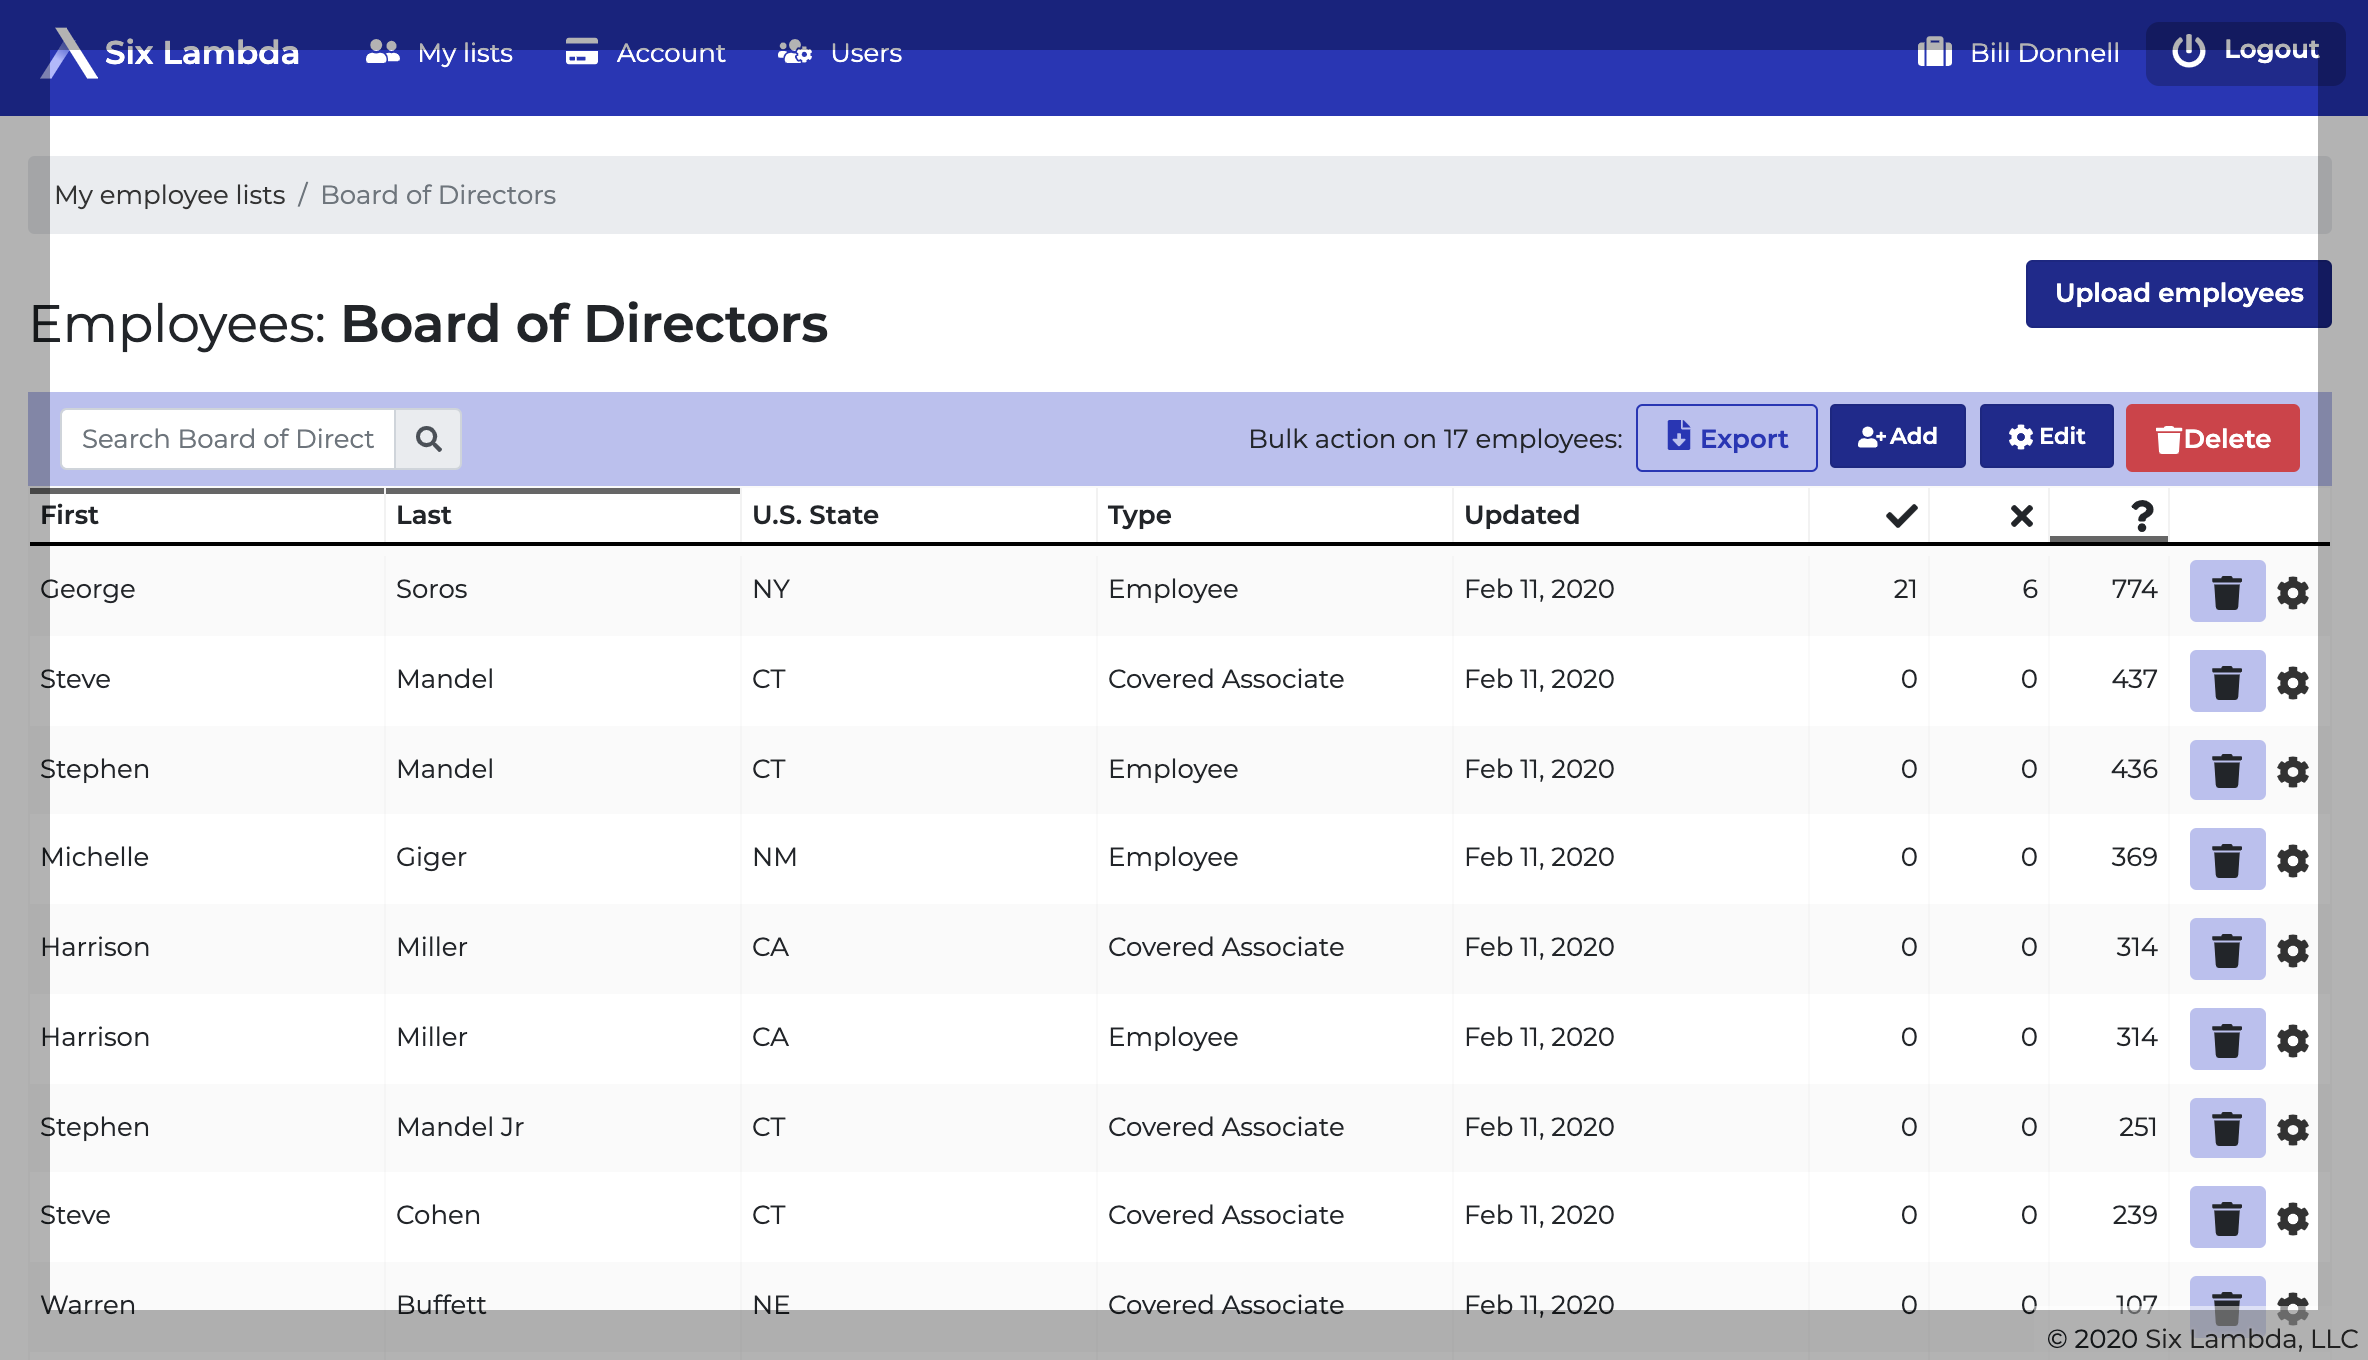Focus the Search Board of Directors field
Image resolution: width=2368 pixels, height=1360 pixels.
pyautogui.click(x=228, y=439)
